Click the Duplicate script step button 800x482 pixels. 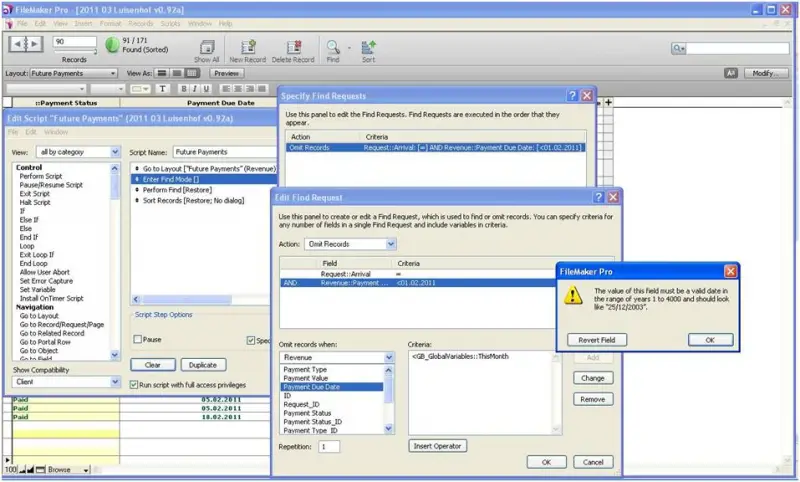click(x=203, y=365)
